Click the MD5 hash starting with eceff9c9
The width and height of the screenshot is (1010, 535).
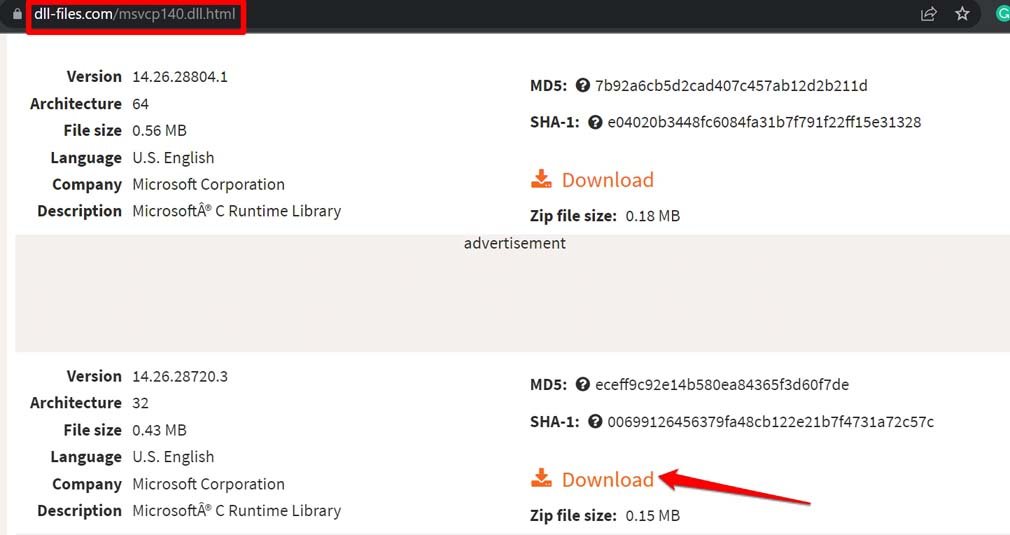(721, 385)
